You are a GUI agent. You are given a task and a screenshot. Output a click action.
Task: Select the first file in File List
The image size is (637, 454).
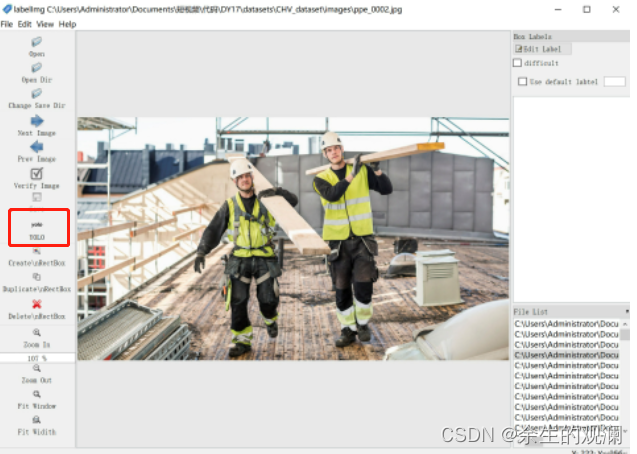[x=566, y=324]
